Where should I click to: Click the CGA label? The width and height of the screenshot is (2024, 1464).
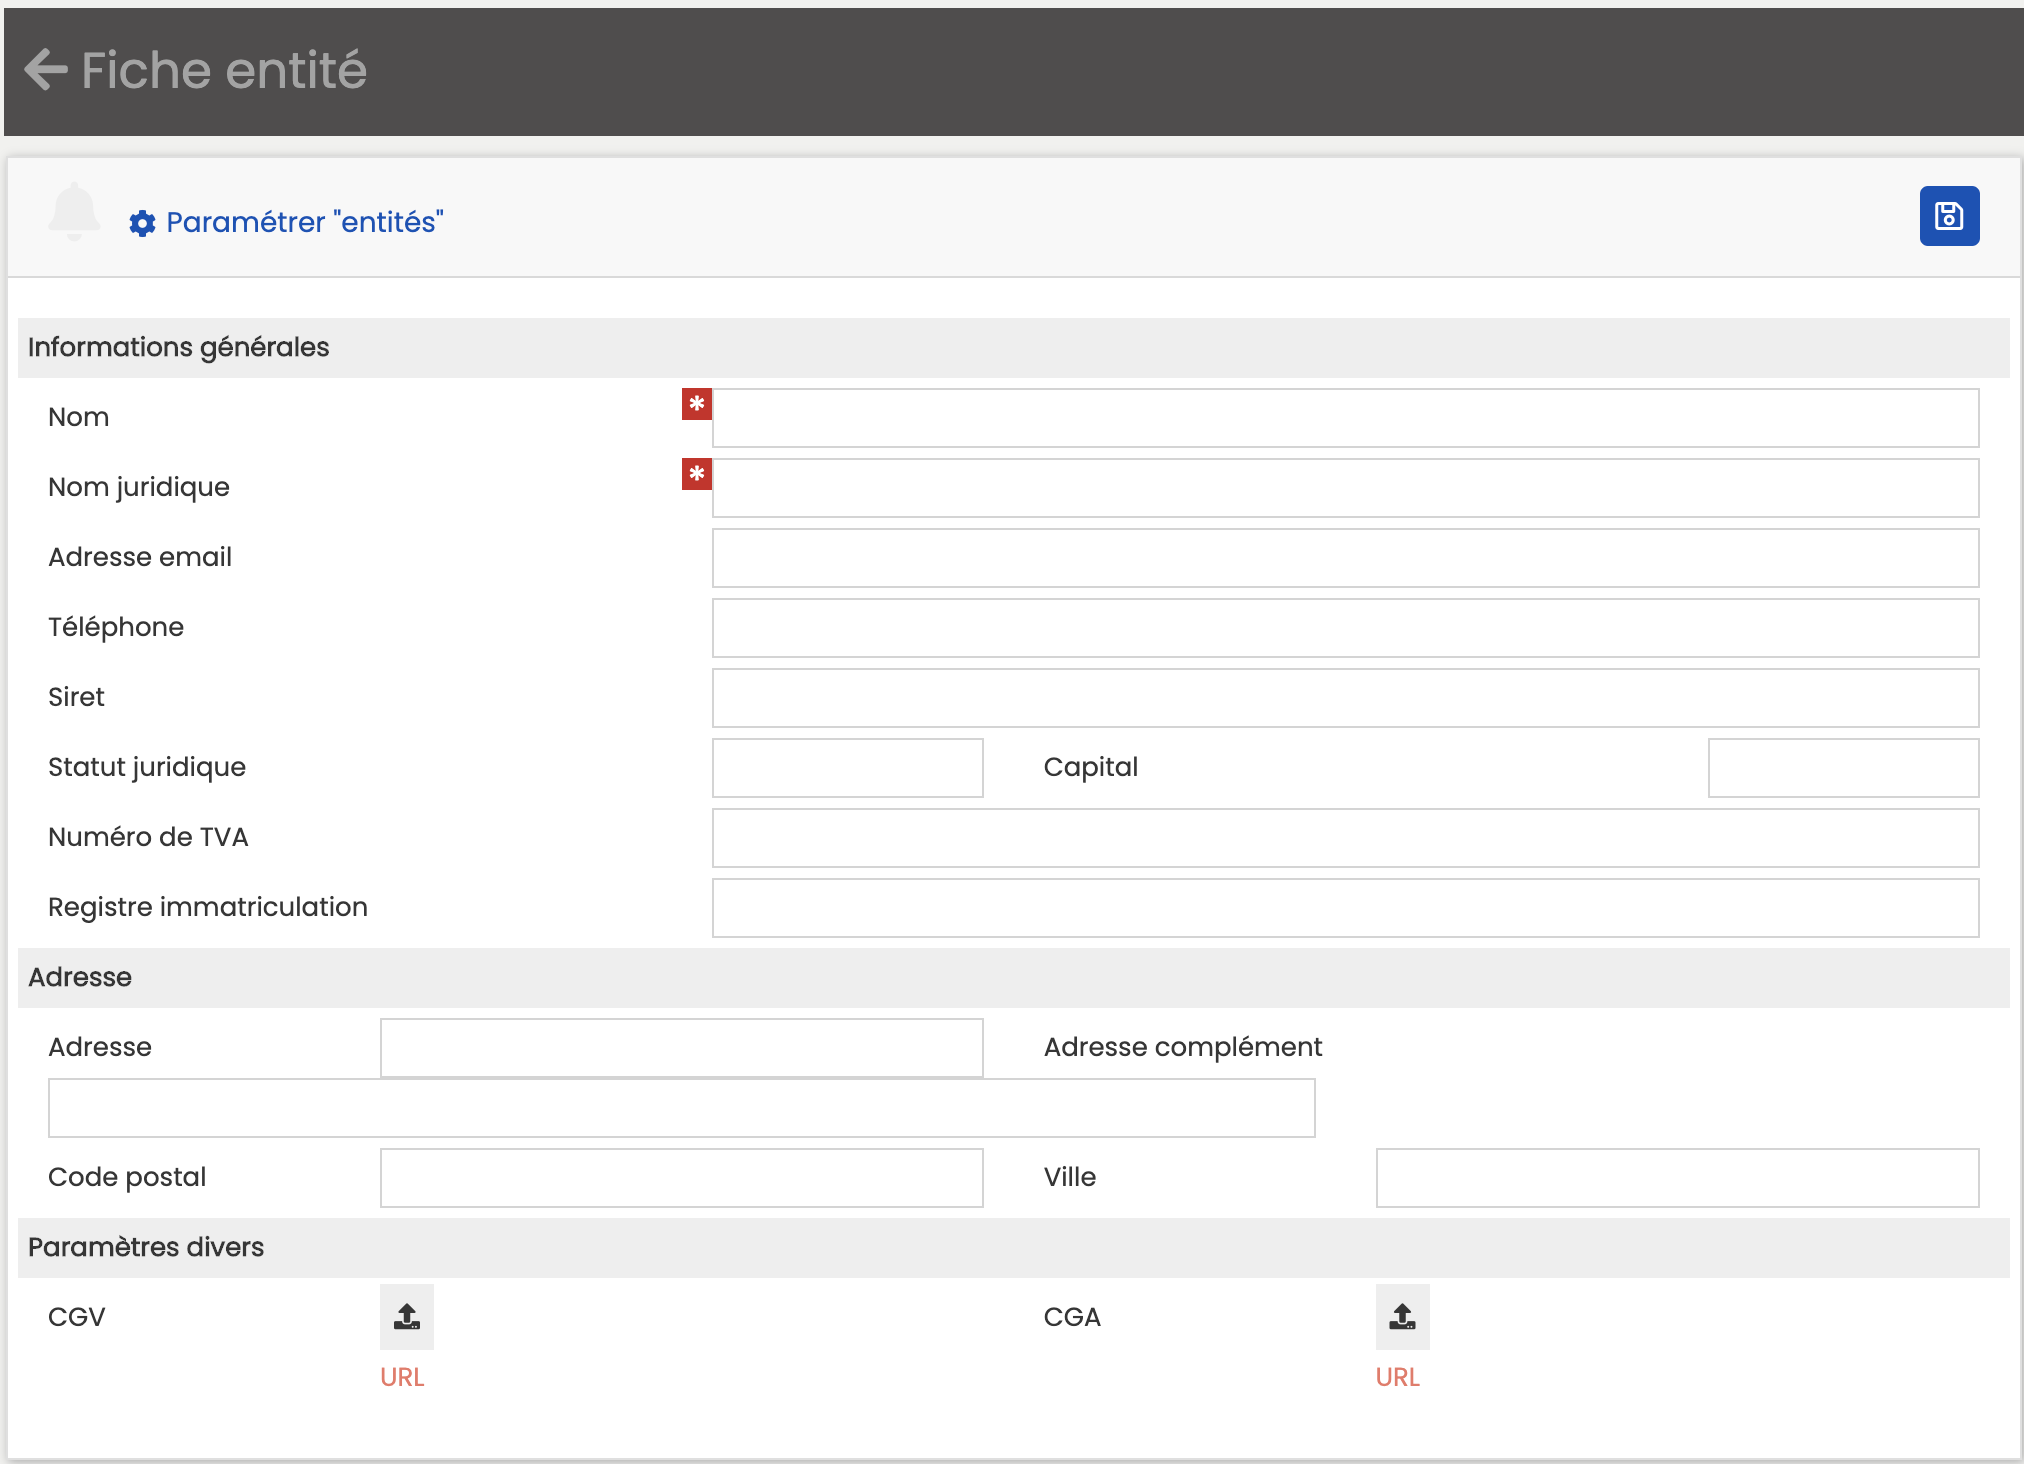pyautogui.click(x=1072, y=1317)
